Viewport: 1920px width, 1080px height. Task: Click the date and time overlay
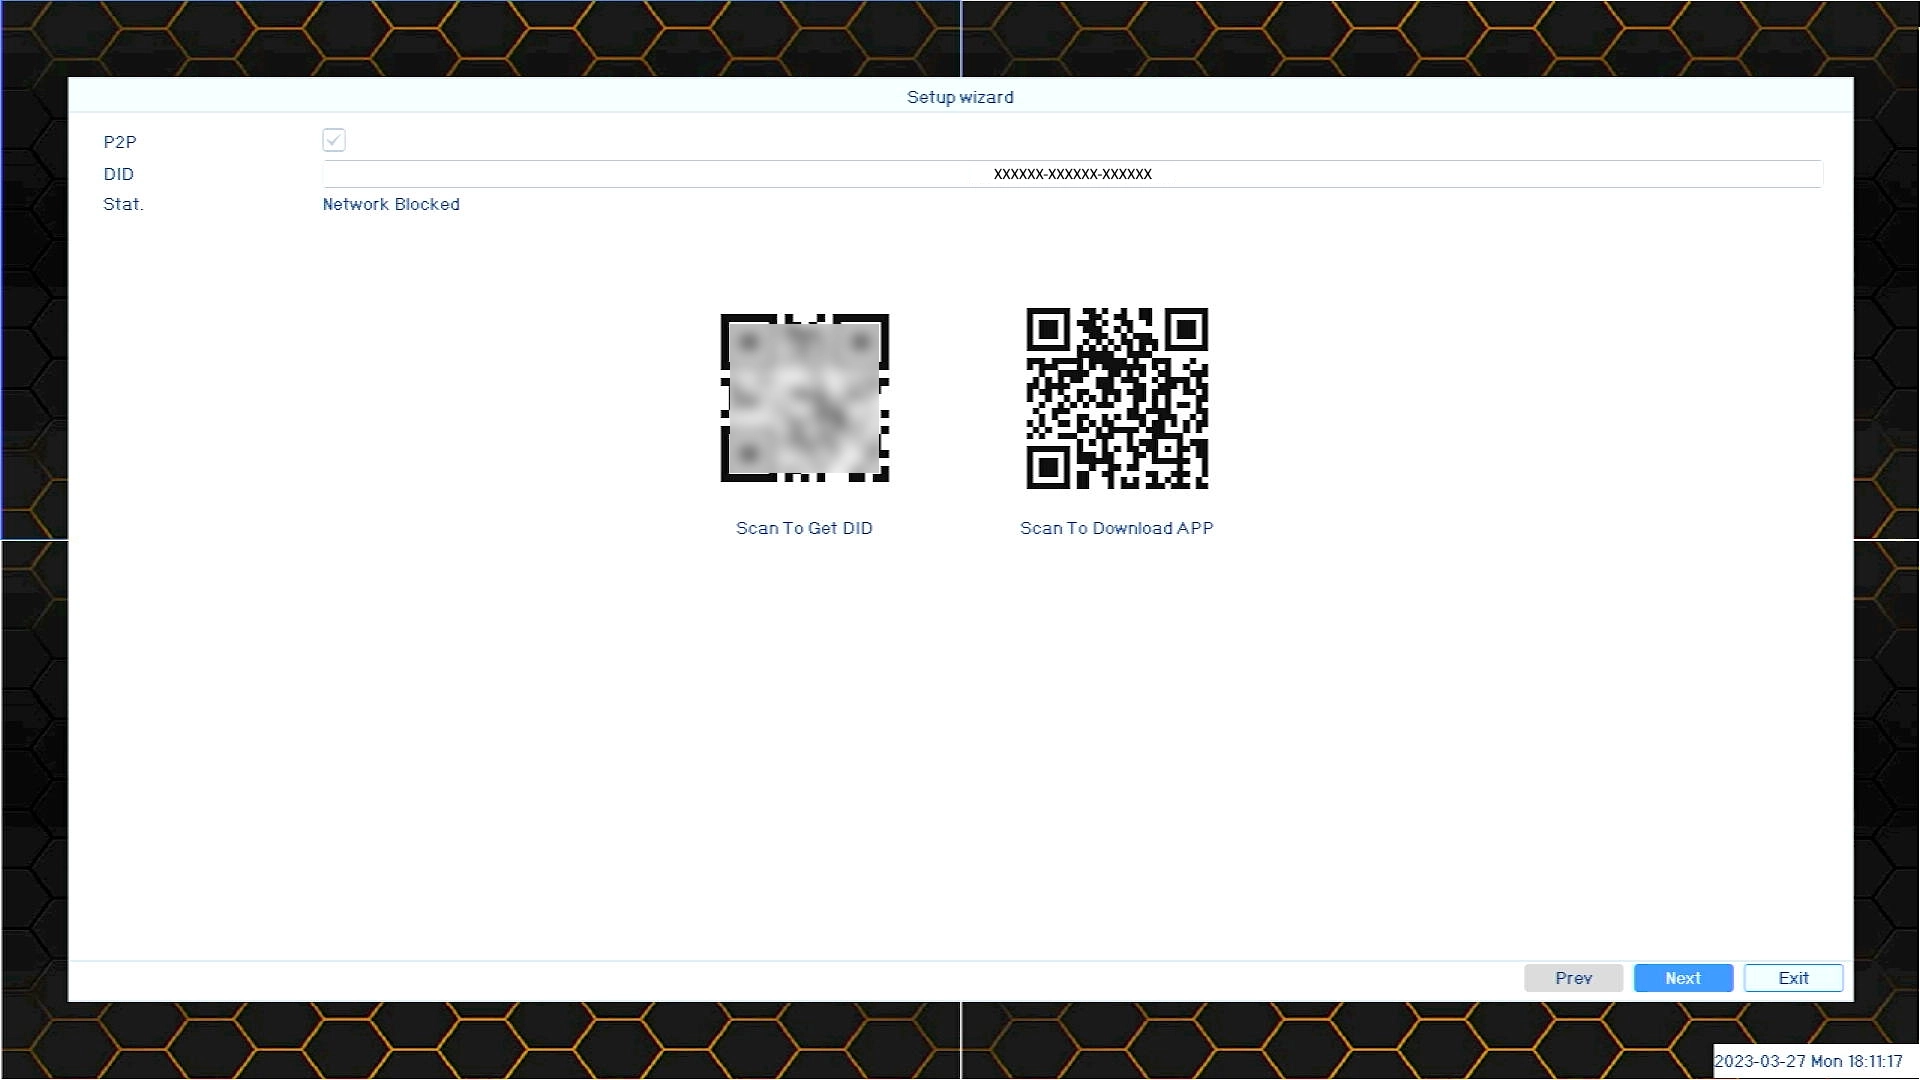[1808, 1061]
